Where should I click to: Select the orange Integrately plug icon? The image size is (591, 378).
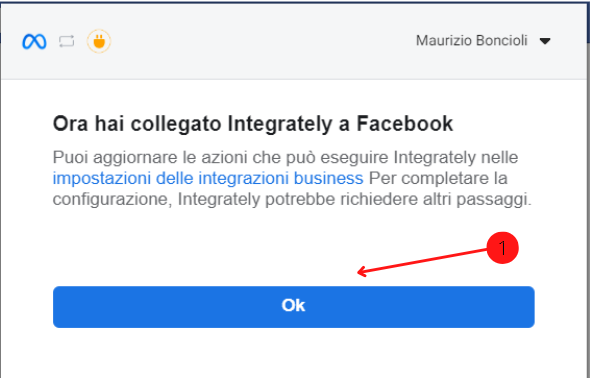click(99, 41)
